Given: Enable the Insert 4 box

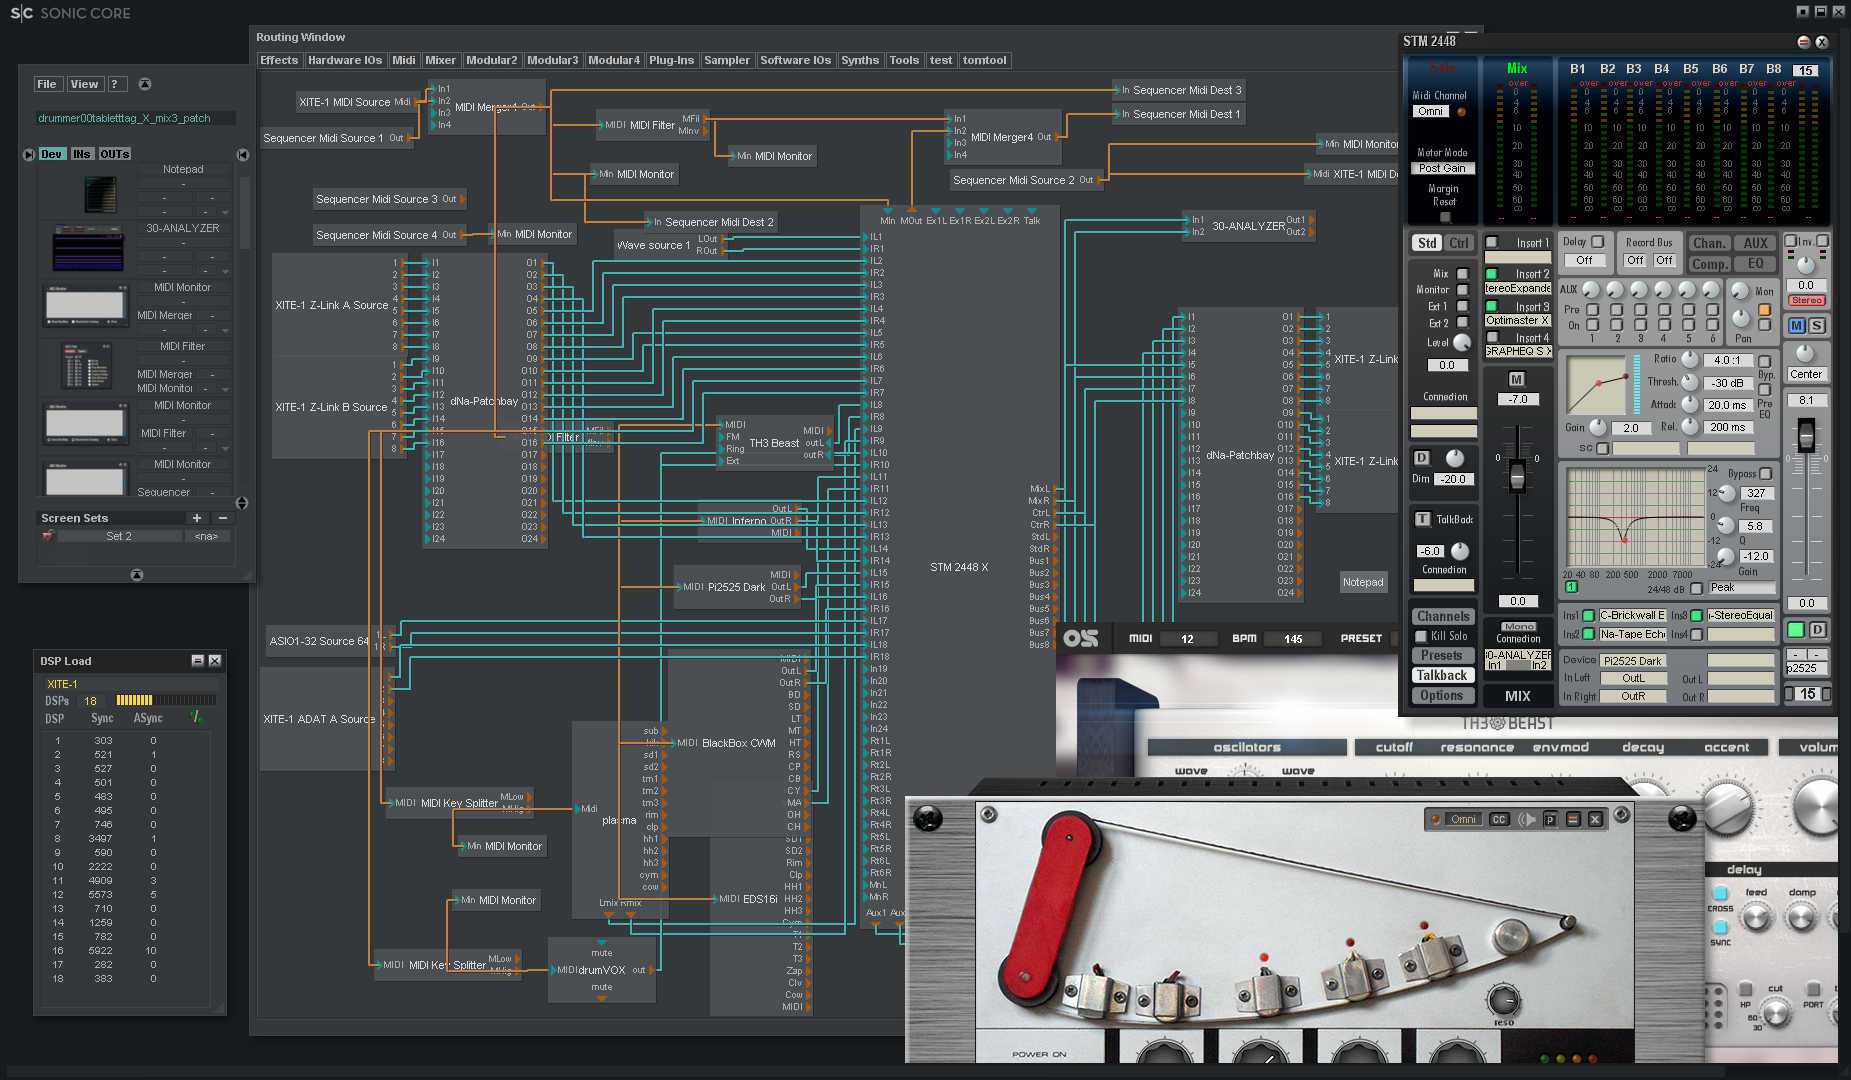Looking at the screenshot, I should point(1492,337).
